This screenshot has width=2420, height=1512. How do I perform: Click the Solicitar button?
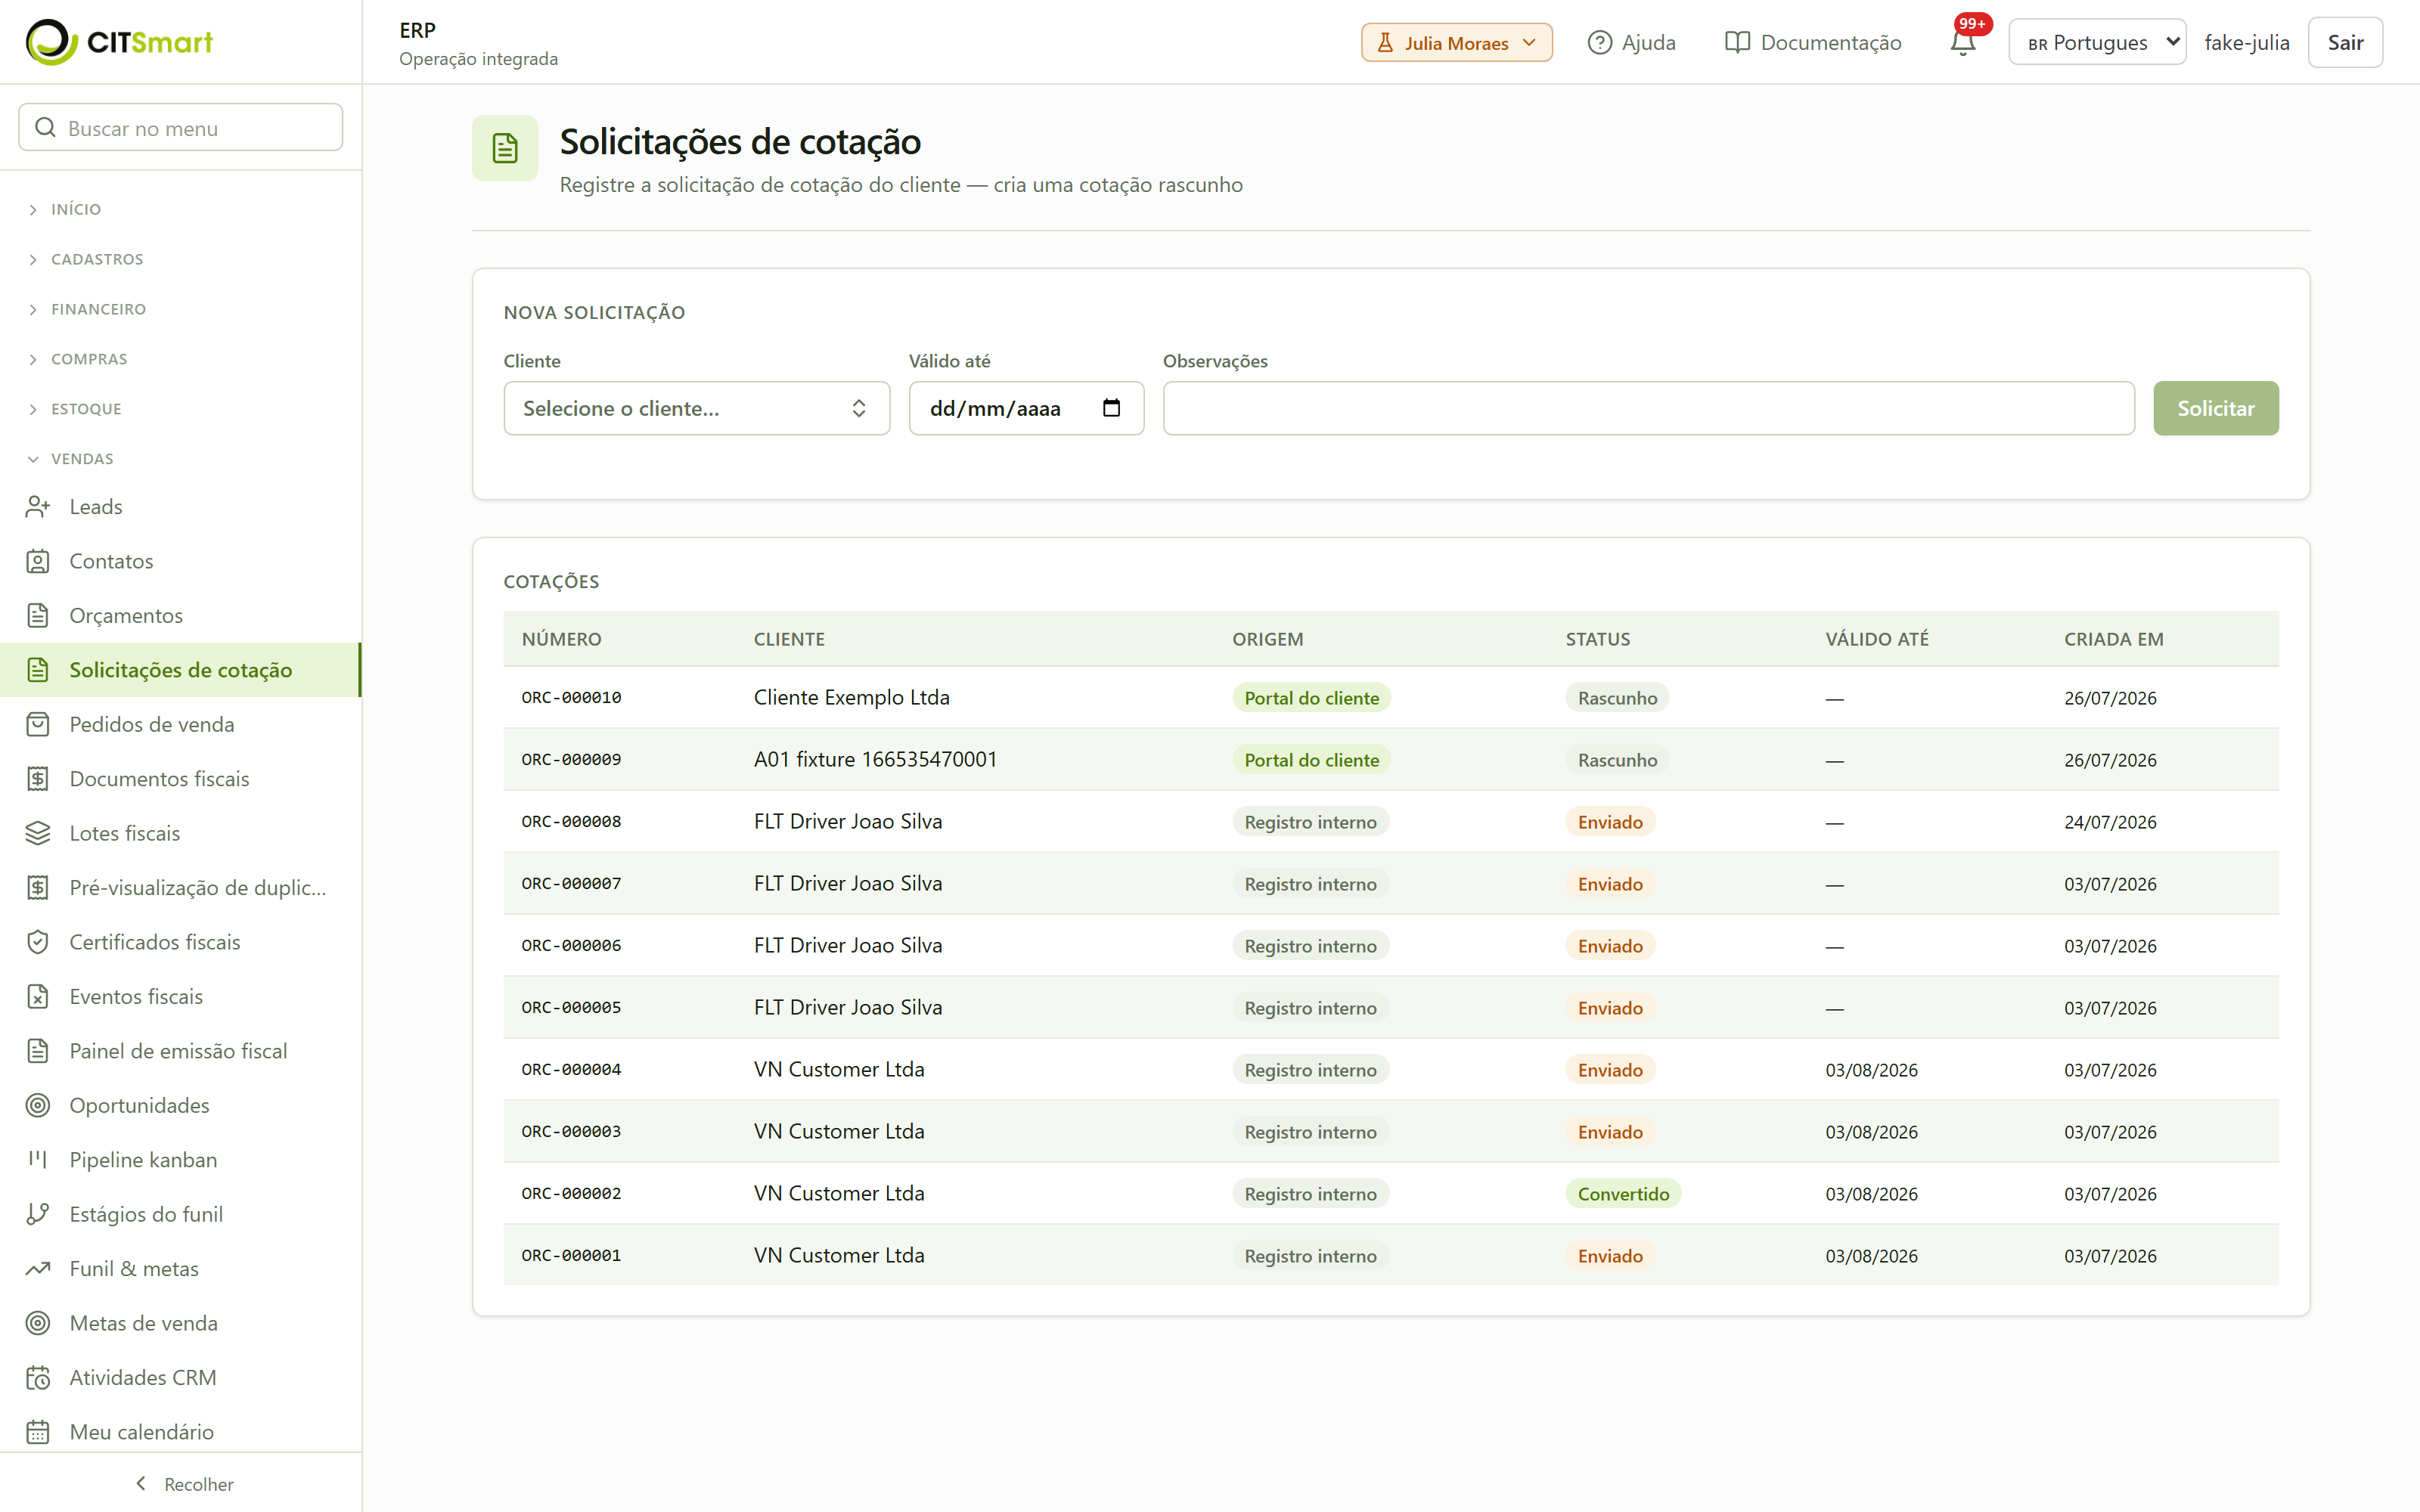(2215, 408)
